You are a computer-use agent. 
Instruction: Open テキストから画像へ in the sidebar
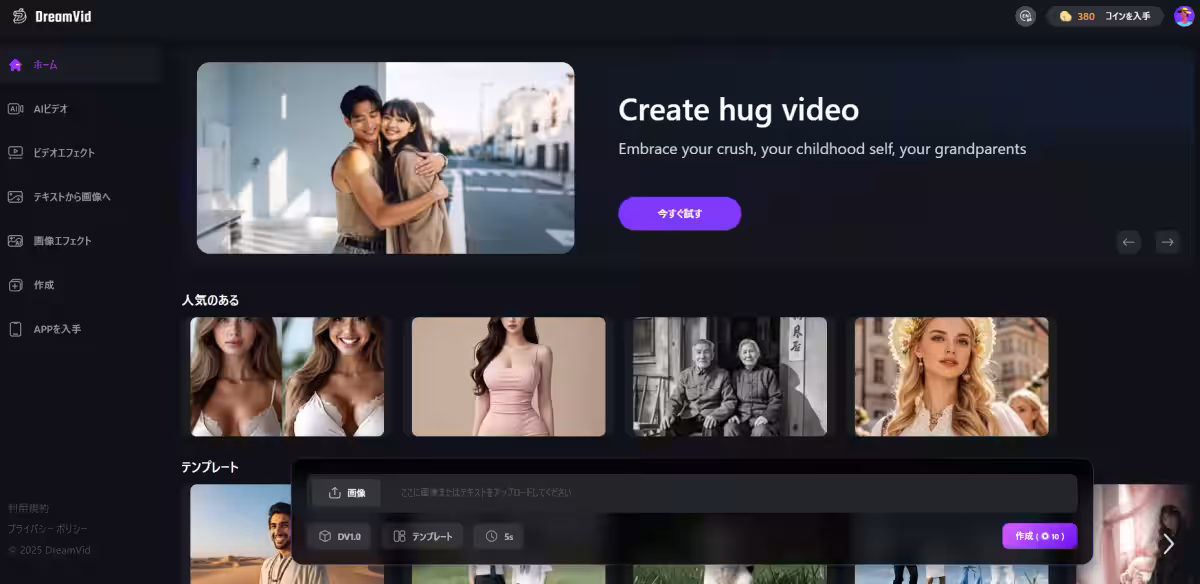point(71,197)
